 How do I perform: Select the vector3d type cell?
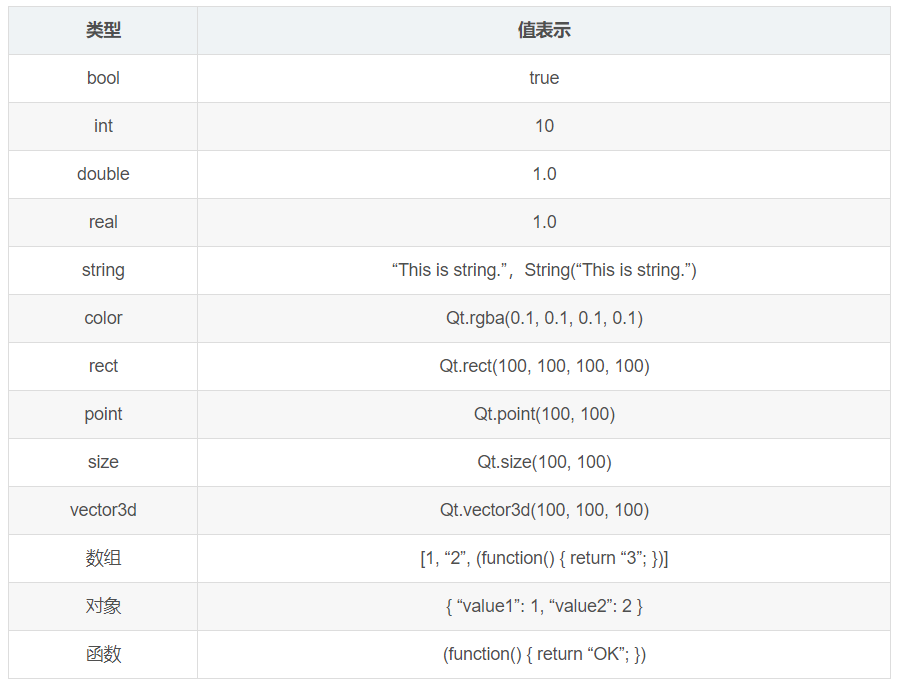coord(103,510)
